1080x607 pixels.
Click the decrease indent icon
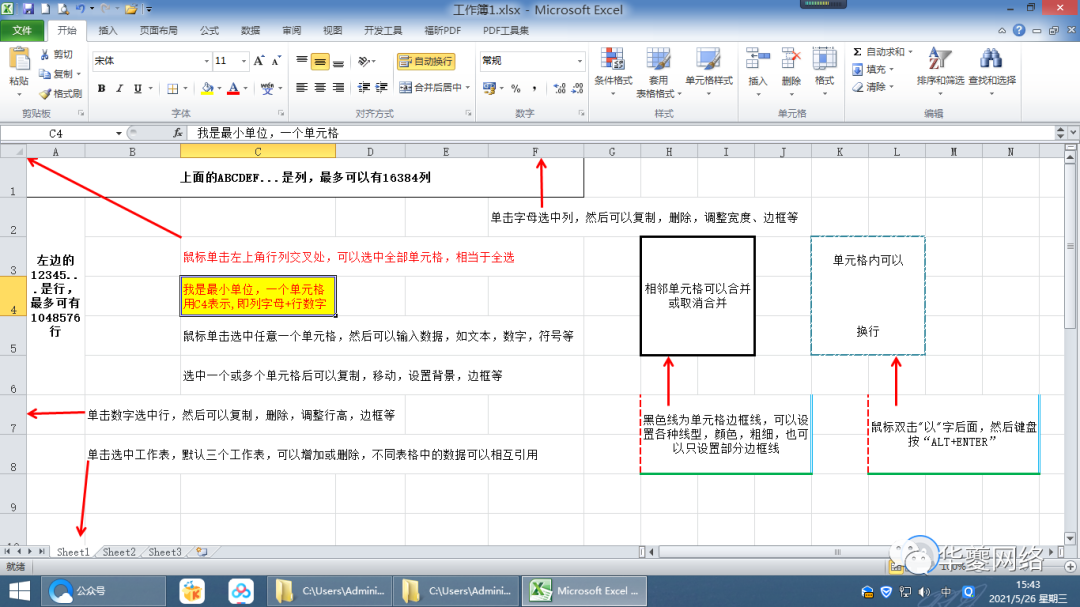pyautogui.click(x=364, y=88)
